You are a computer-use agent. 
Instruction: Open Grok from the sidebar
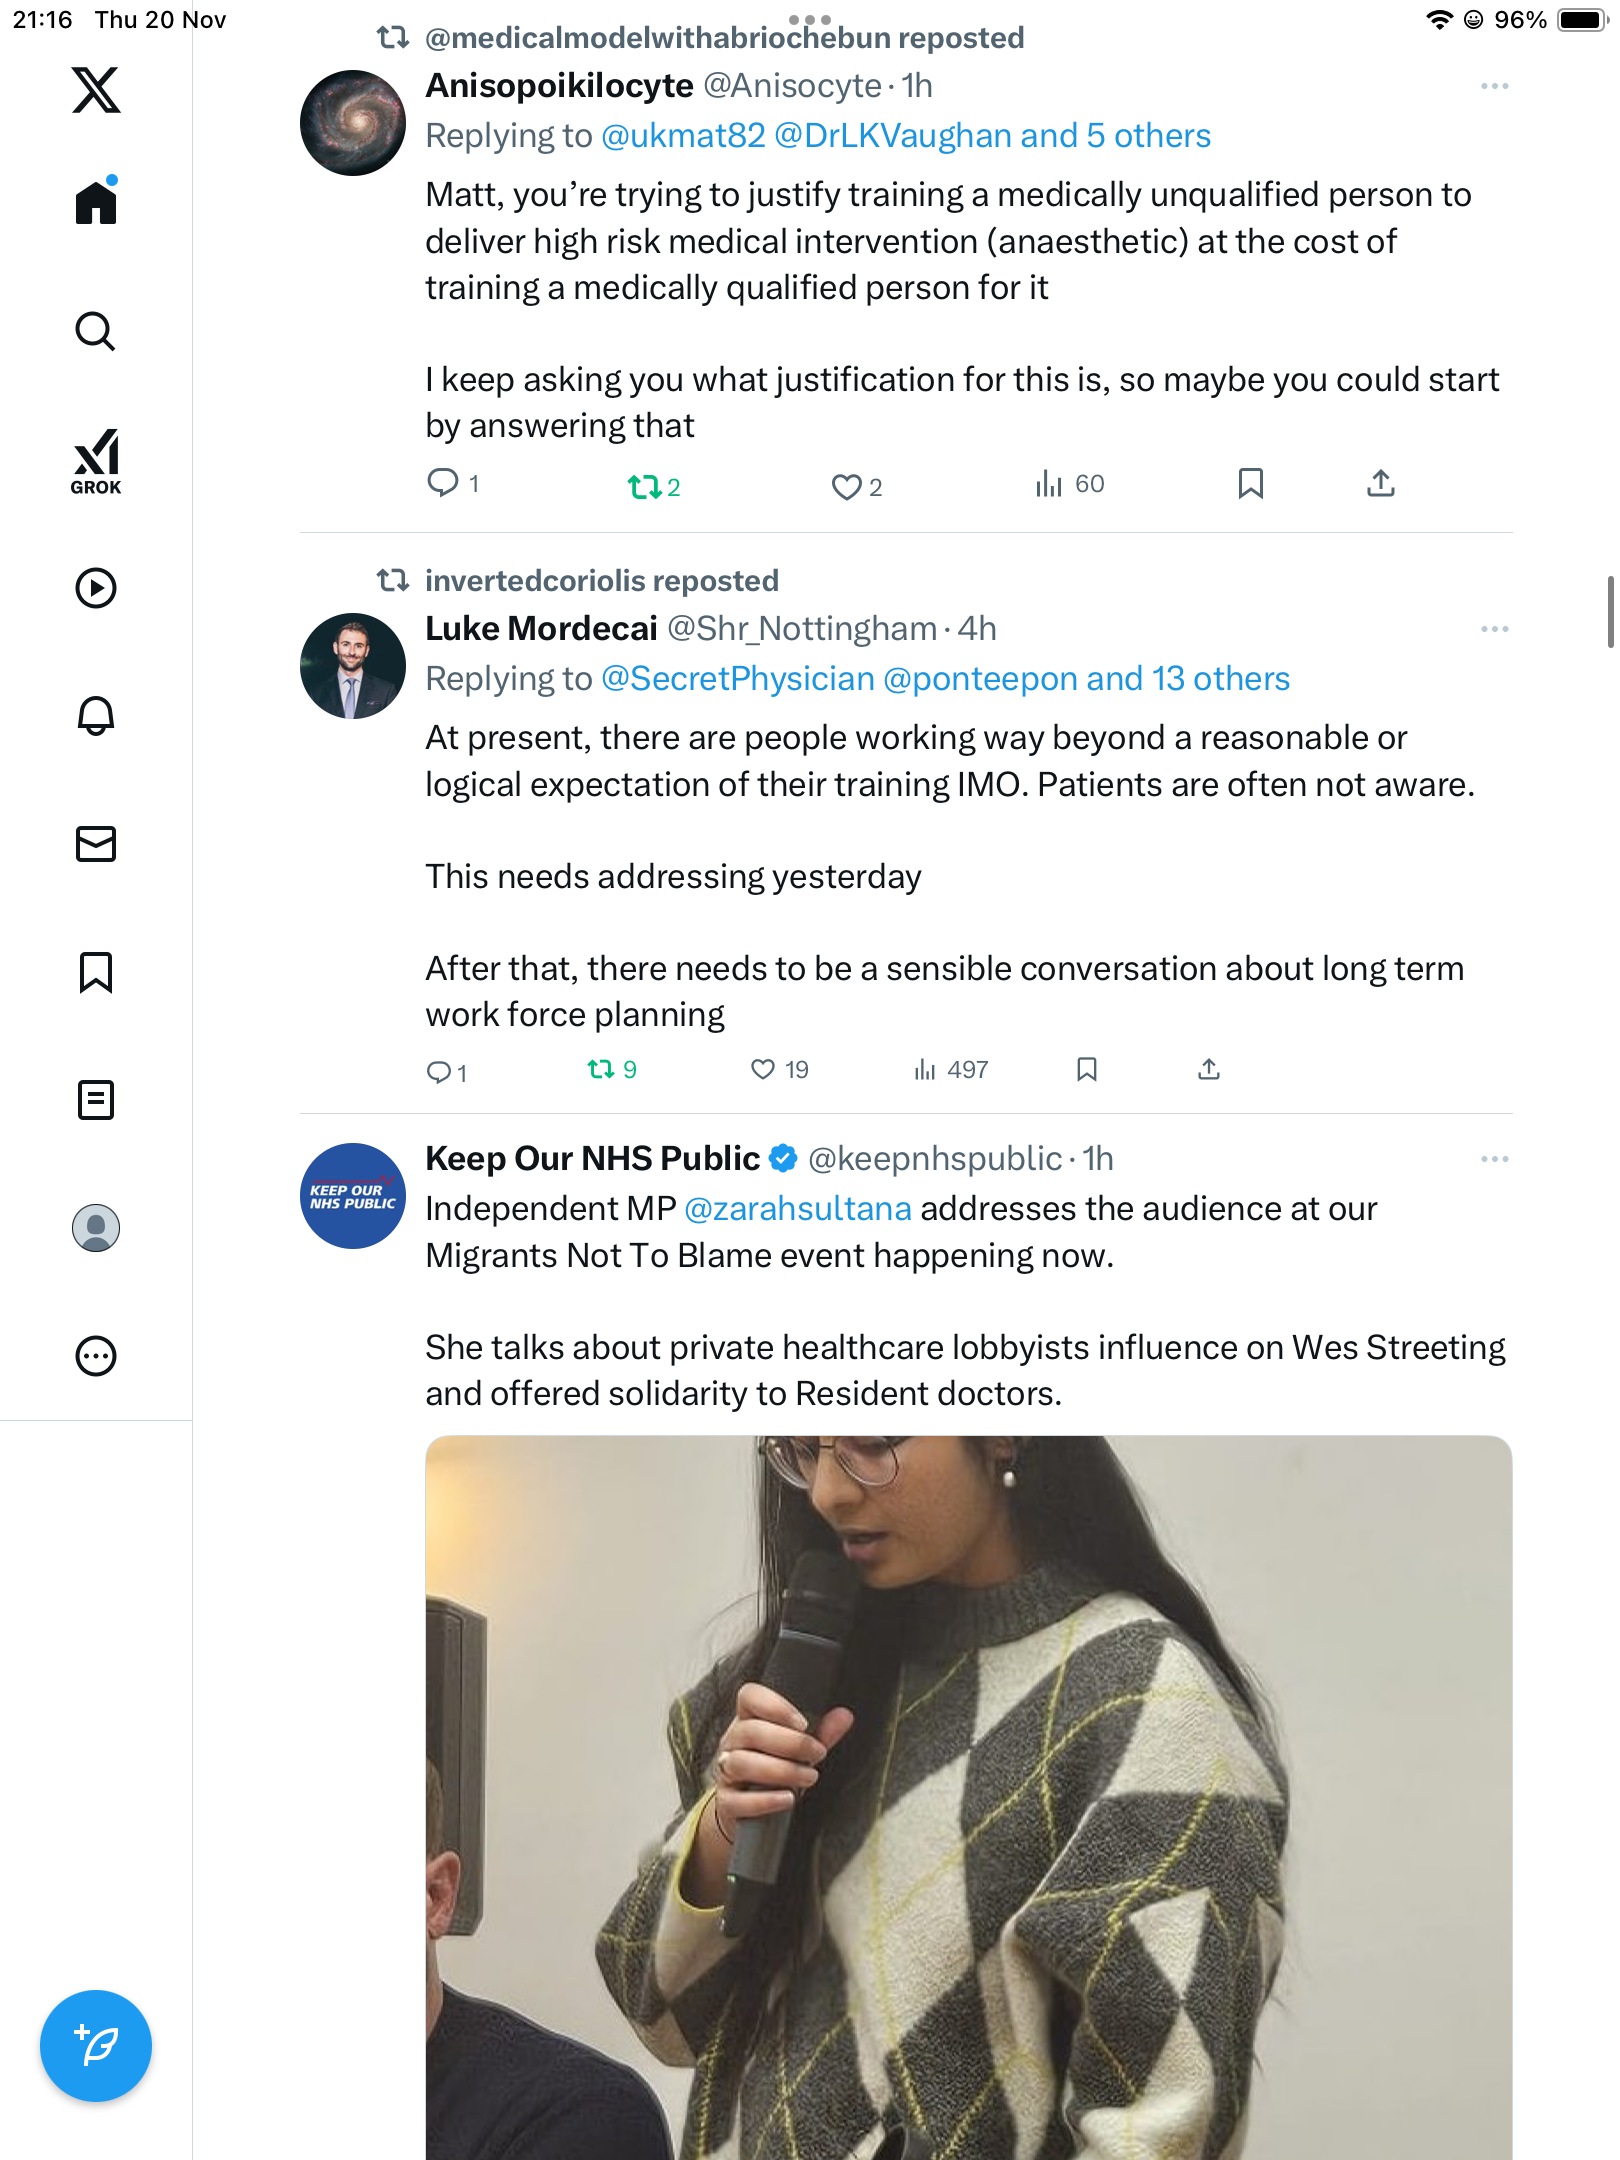[x=96, y=461]
